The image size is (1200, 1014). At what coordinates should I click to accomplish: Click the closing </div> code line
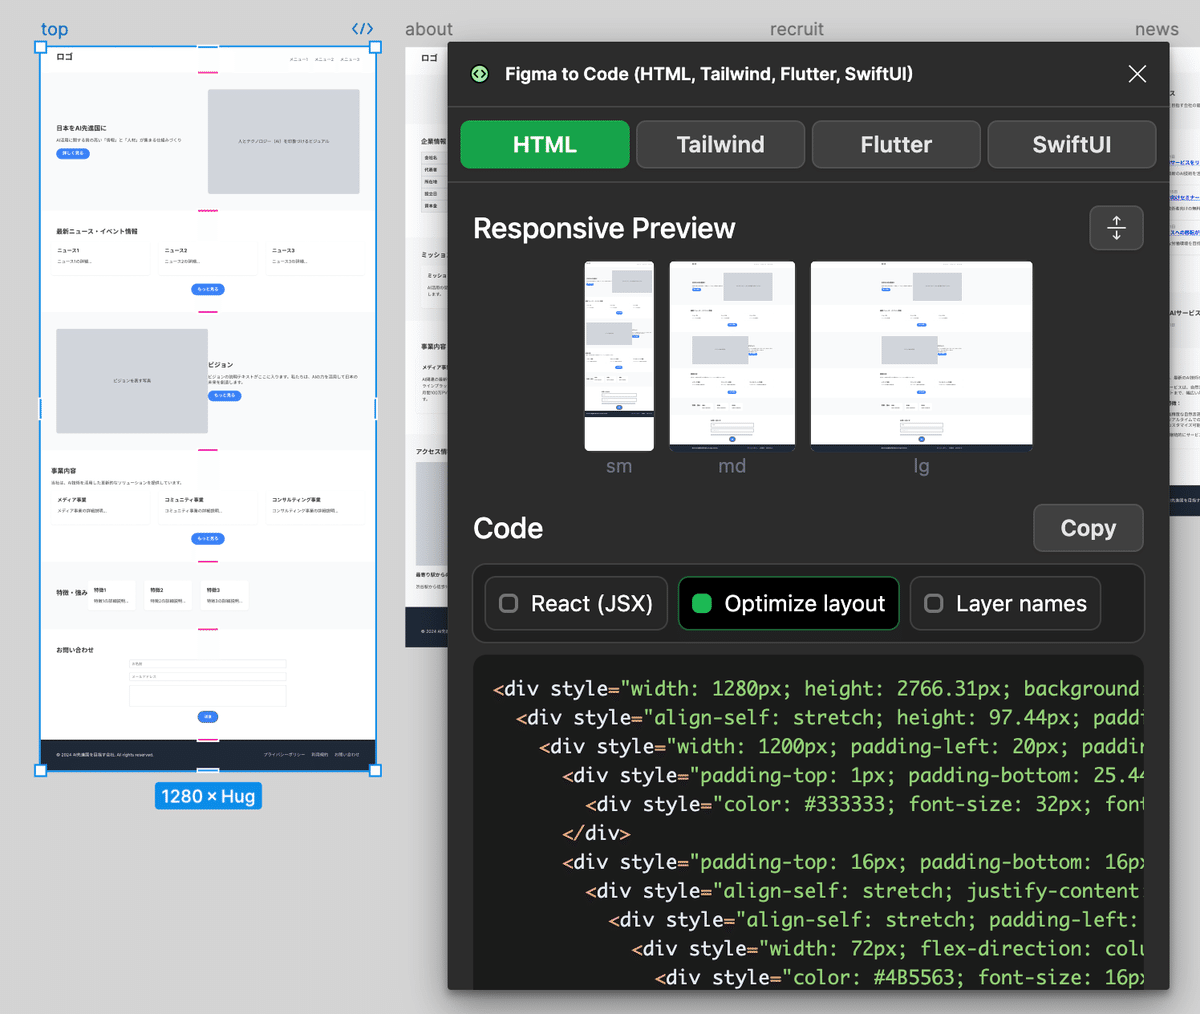[x=596, y=833]
